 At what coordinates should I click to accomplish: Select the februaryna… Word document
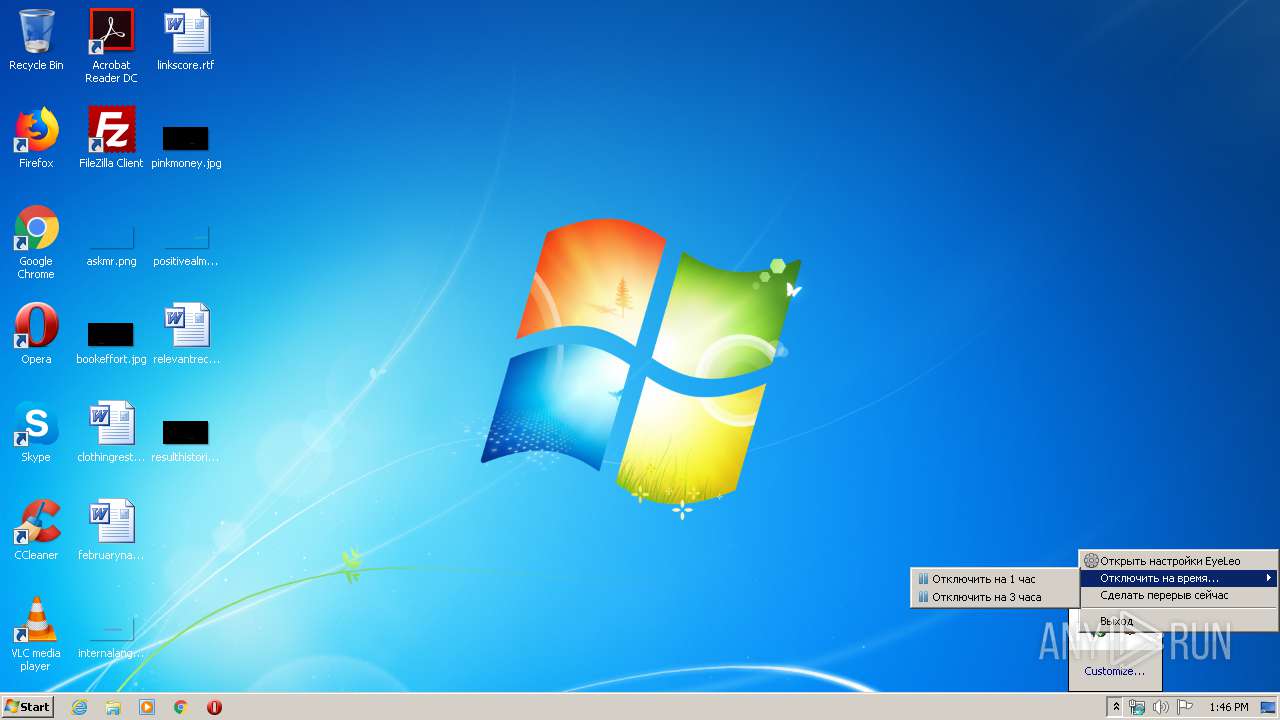[111, 531]
